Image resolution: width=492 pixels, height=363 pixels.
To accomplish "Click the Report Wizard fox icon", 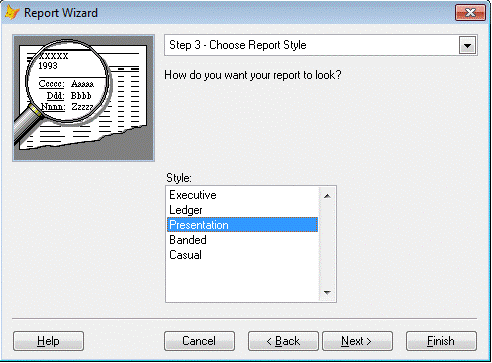I will [12, 13].
